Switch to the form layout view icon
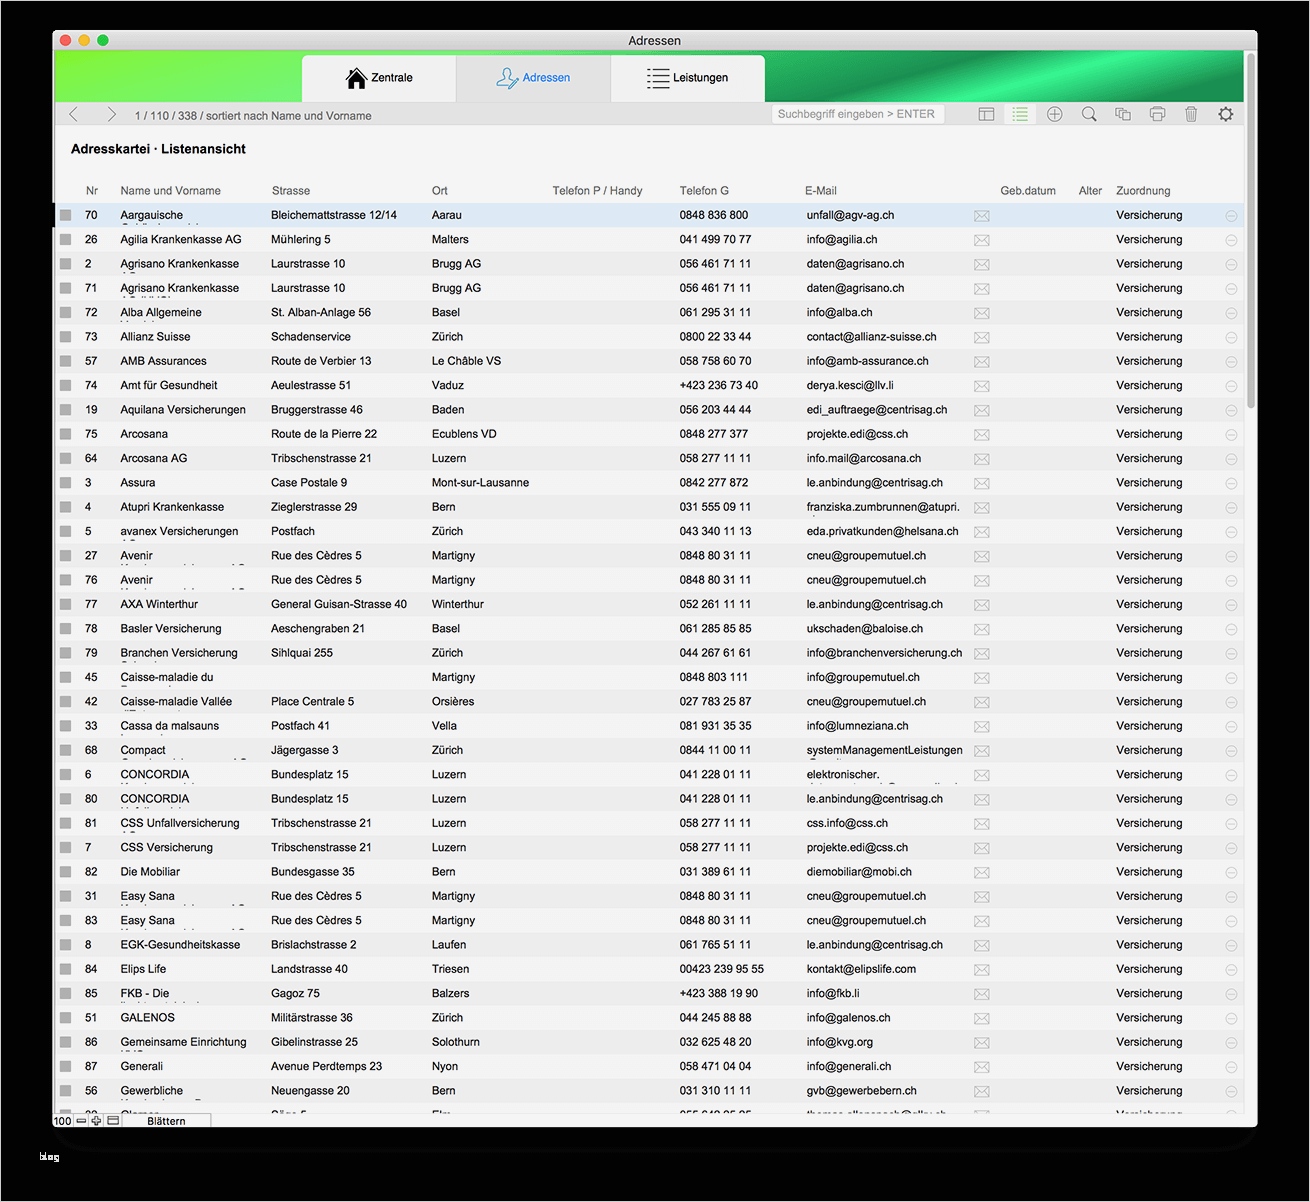 click(x=986, y=115)
